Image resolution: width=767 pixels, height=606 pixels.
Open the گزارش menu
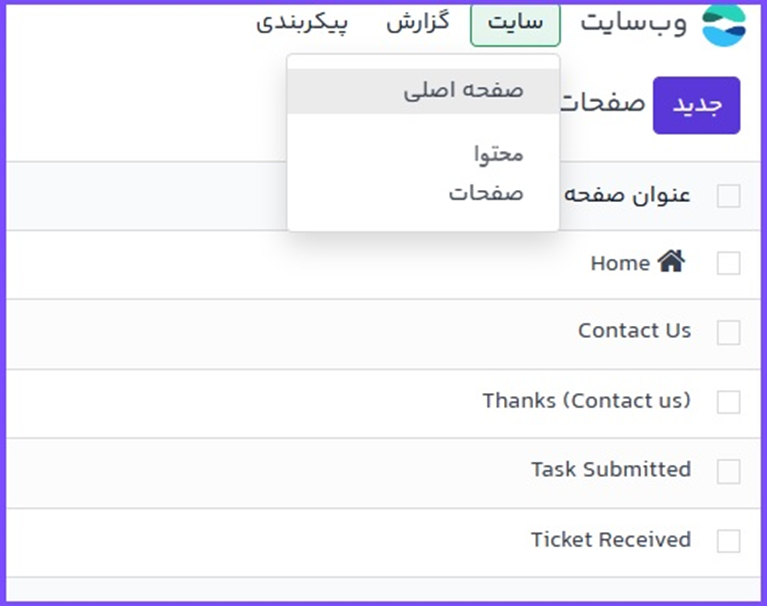tap(418, 22)
